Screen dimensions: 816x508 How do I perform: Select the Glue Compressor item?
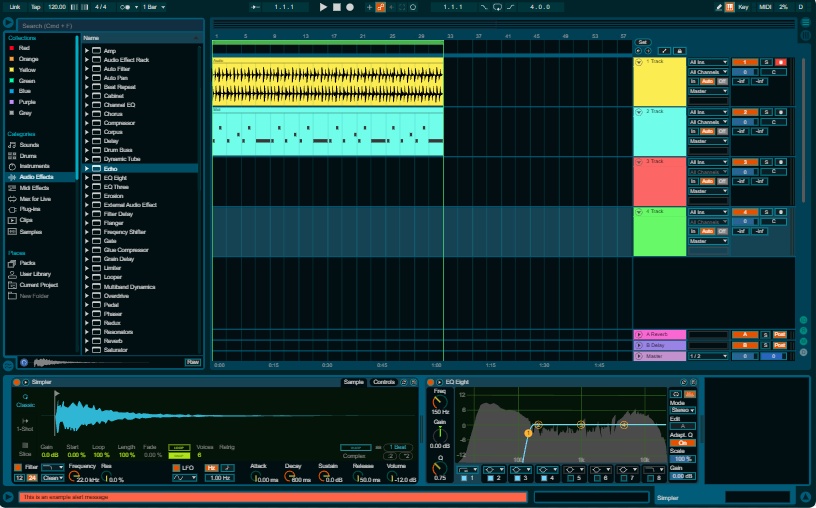[x=126, y=250]
